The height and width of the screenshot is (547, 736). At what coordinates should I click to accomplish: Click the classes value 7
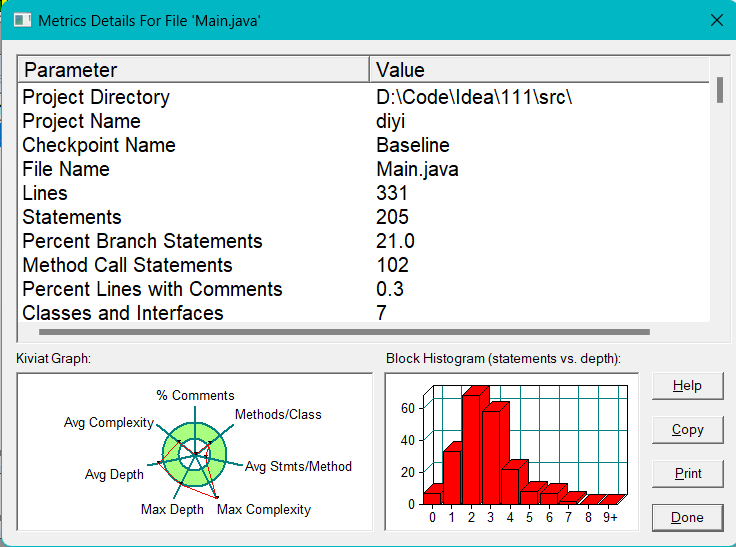(381, 313)
